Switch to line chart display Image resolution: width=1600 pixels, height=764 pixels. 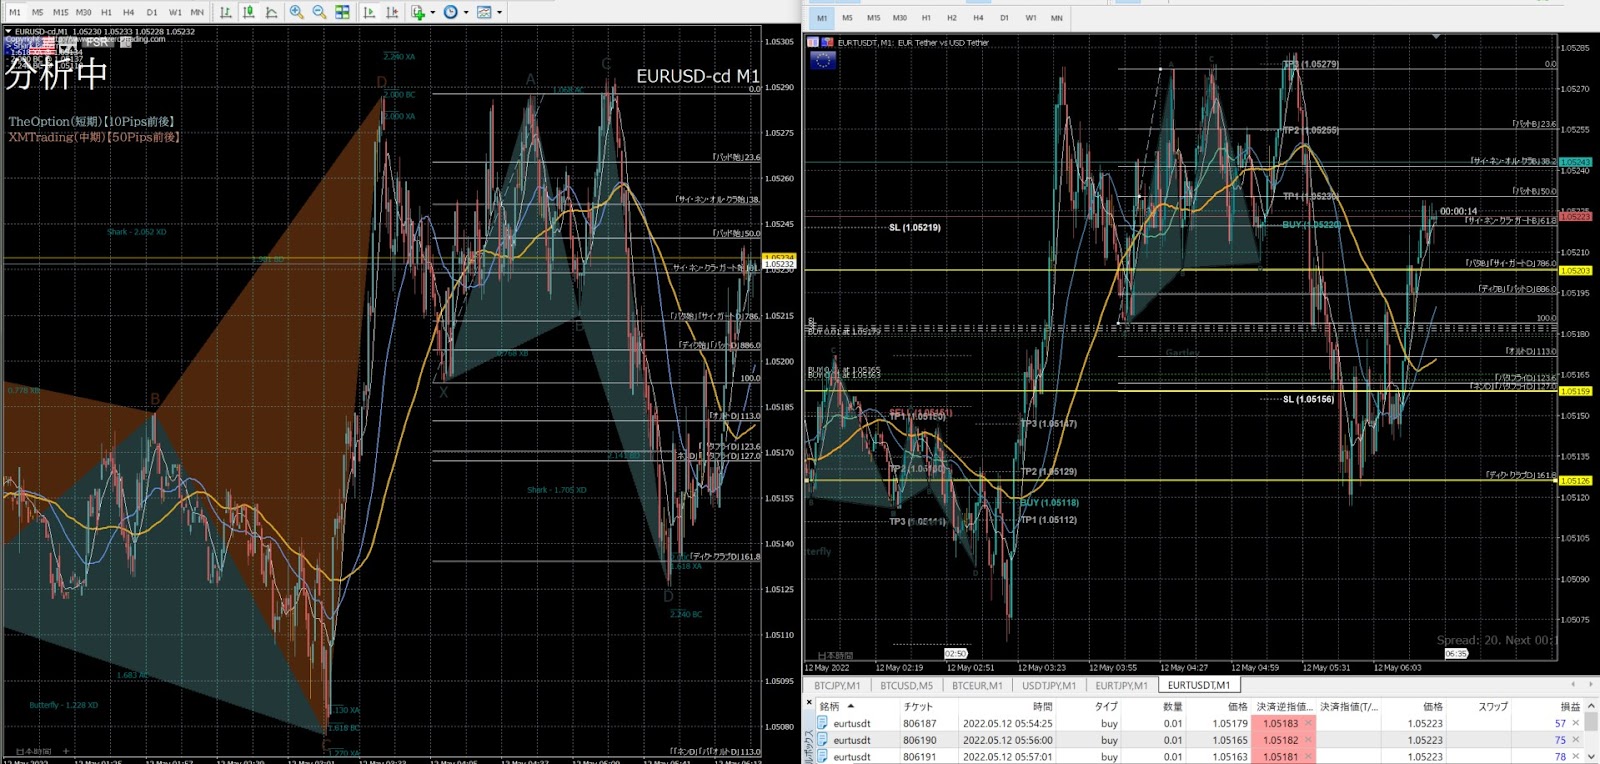point(271,12)
